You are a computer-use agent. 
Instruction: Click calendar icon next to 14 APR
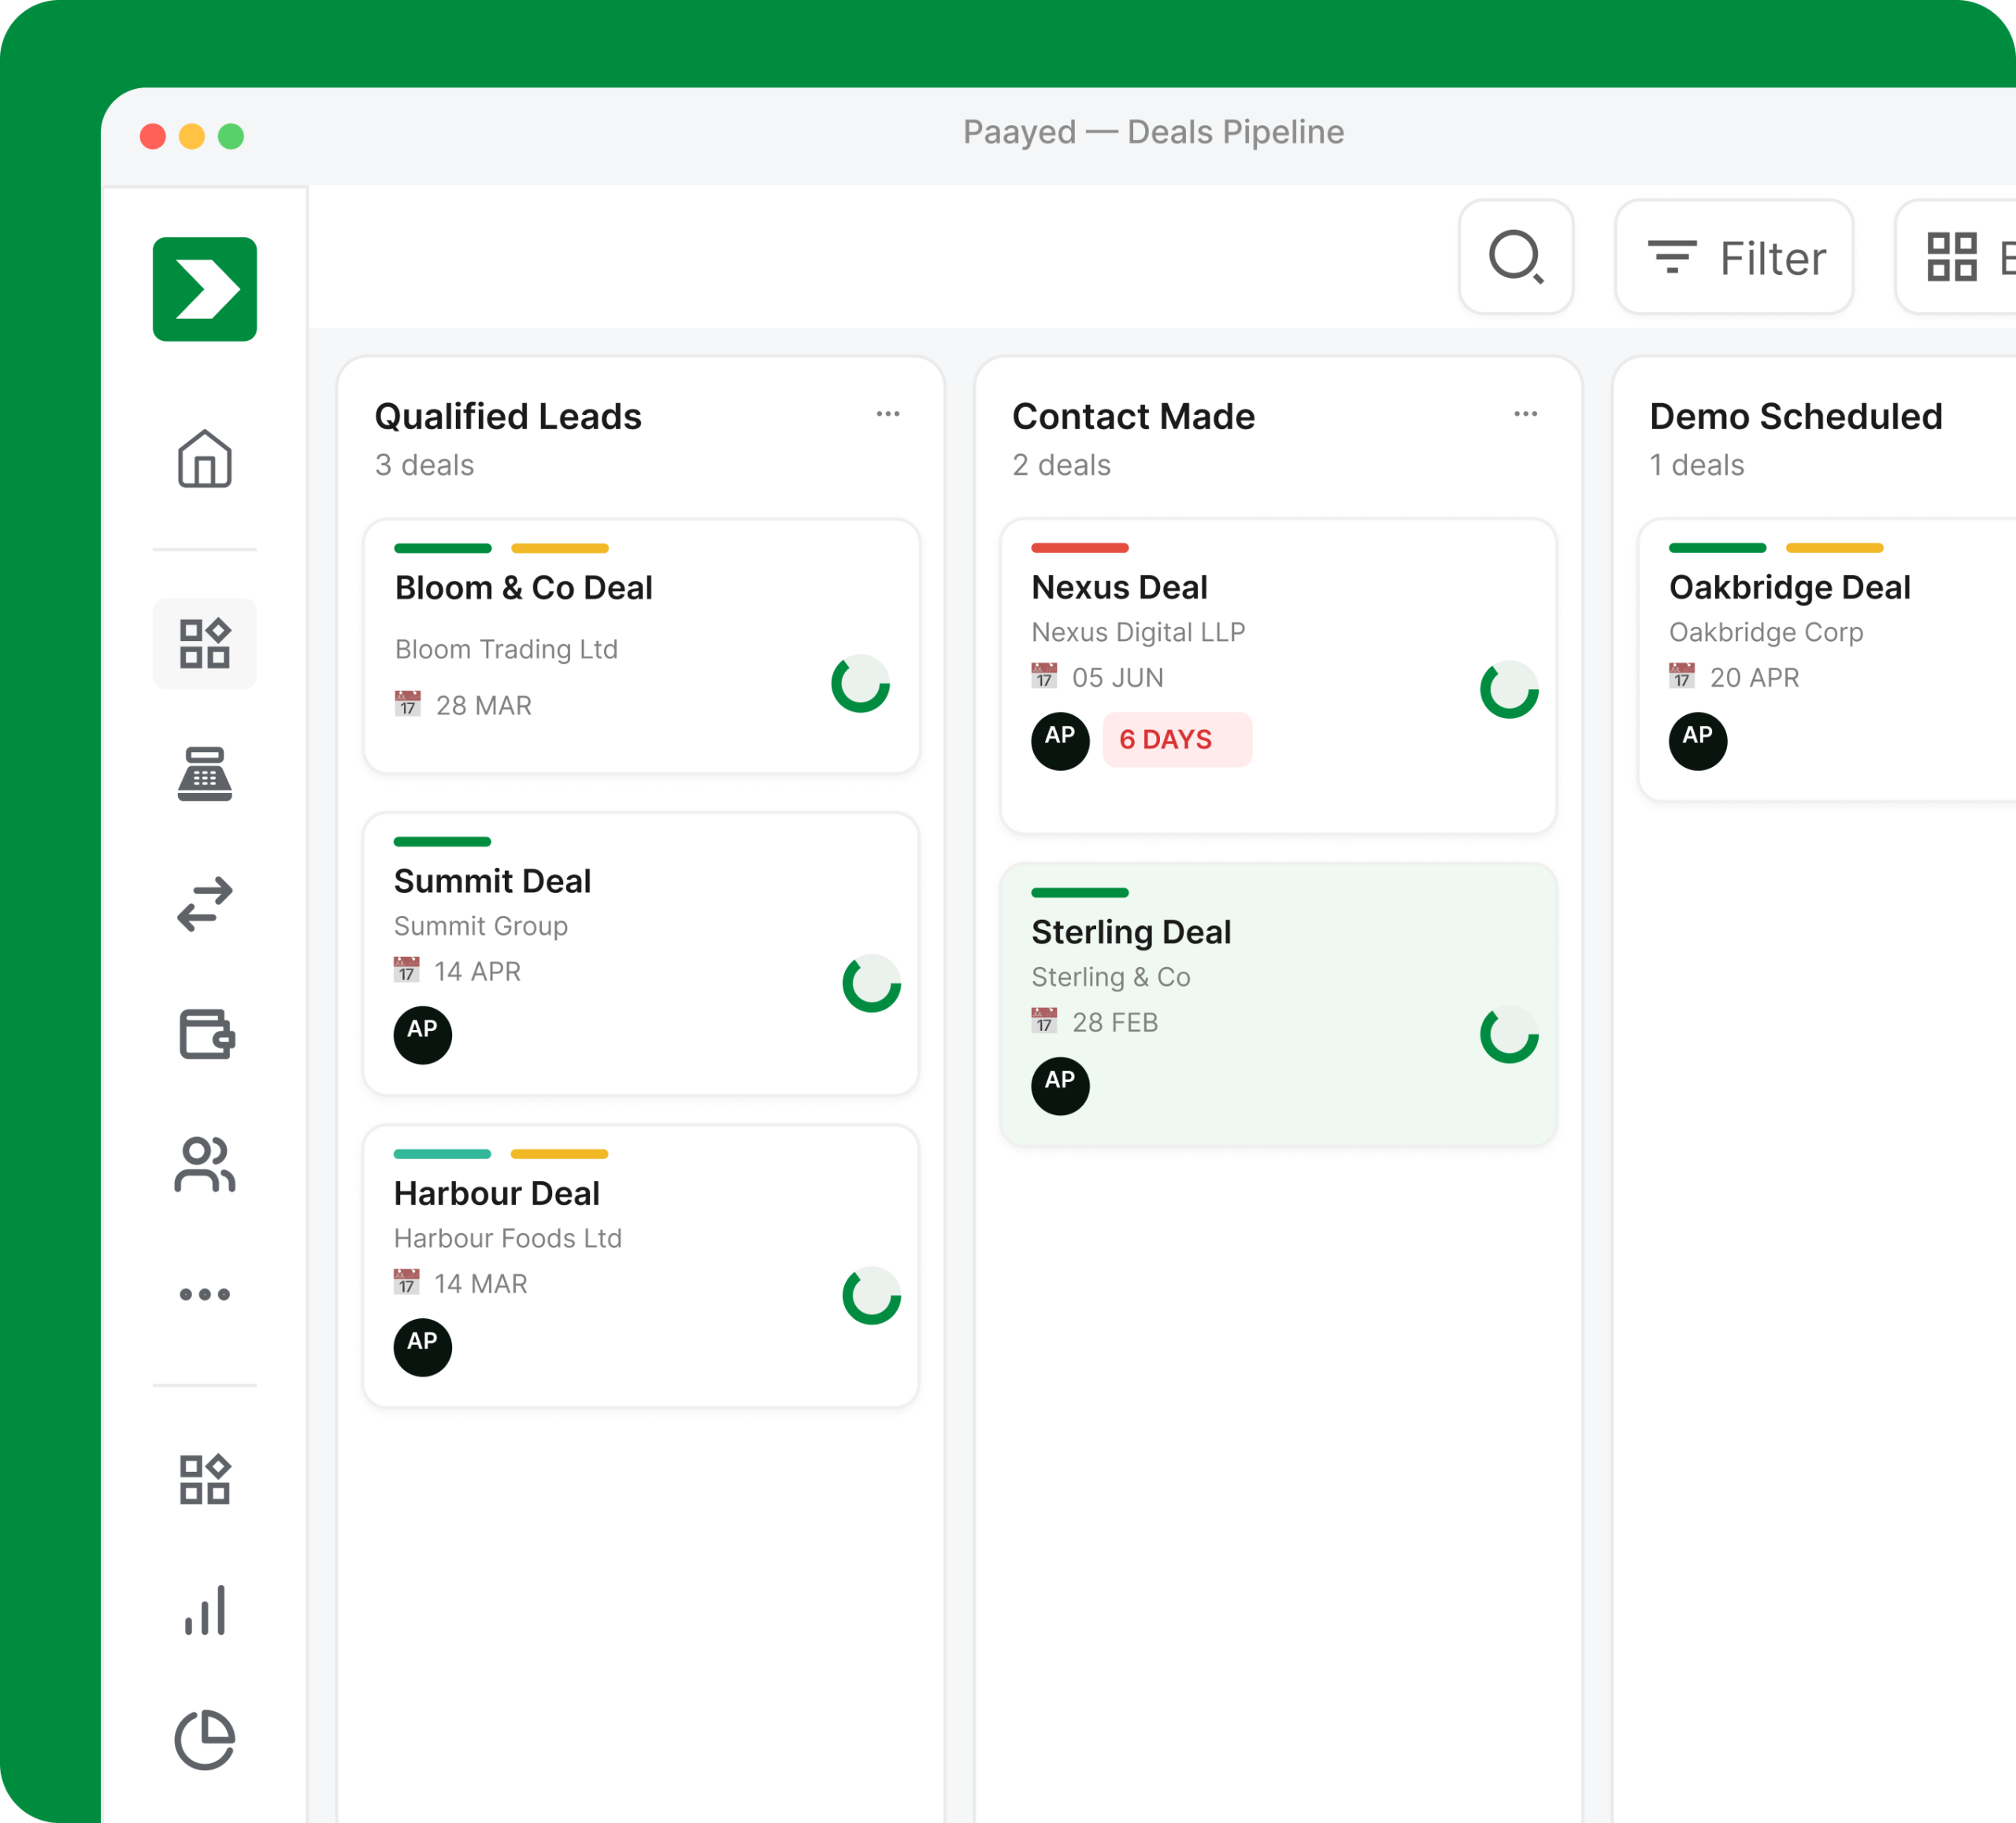click(x=406, y=970)
